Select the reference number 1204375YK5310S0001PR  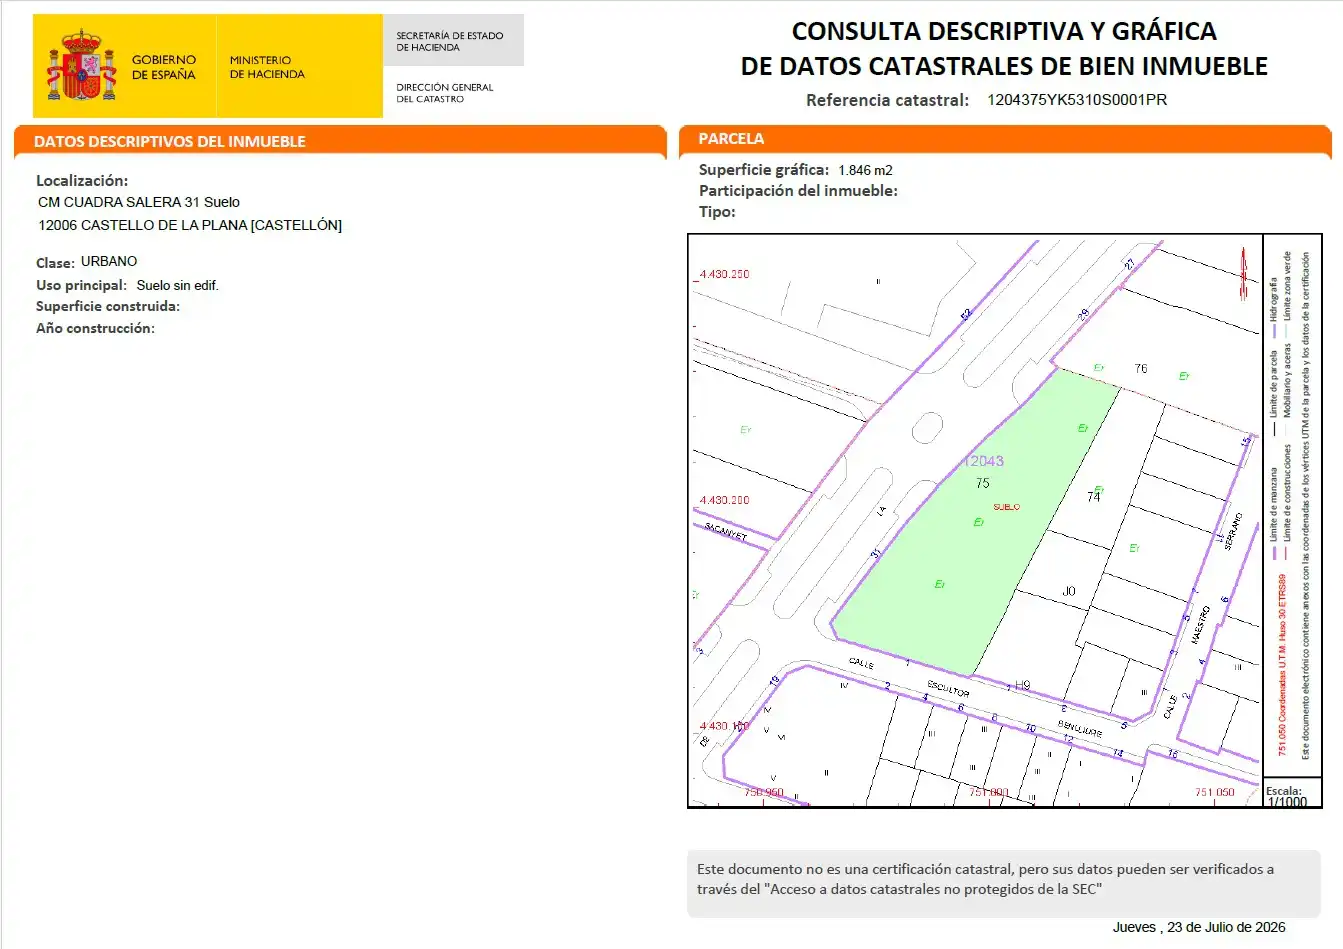(1077, 100)
